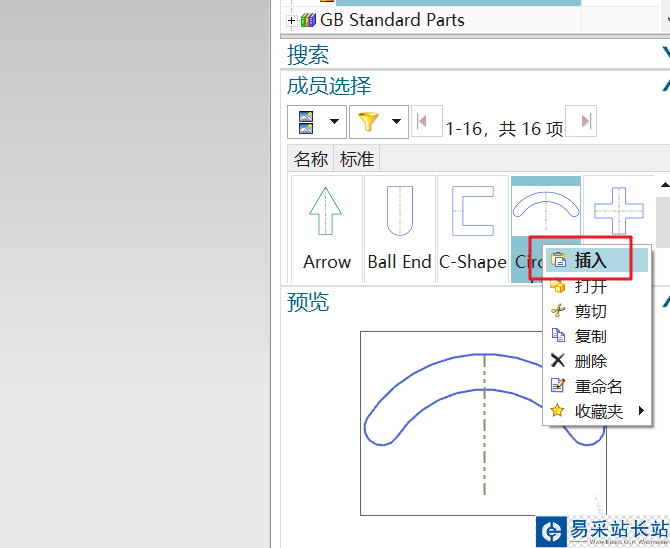Expand the GB Standard Parts tree node
Viewport: 670px width, 548px height.
[291, 20]
